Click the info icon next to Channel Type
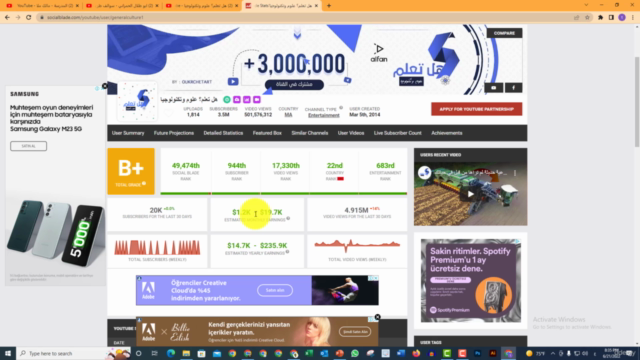The width and height of the screenshot is (640, 360). 341,108
